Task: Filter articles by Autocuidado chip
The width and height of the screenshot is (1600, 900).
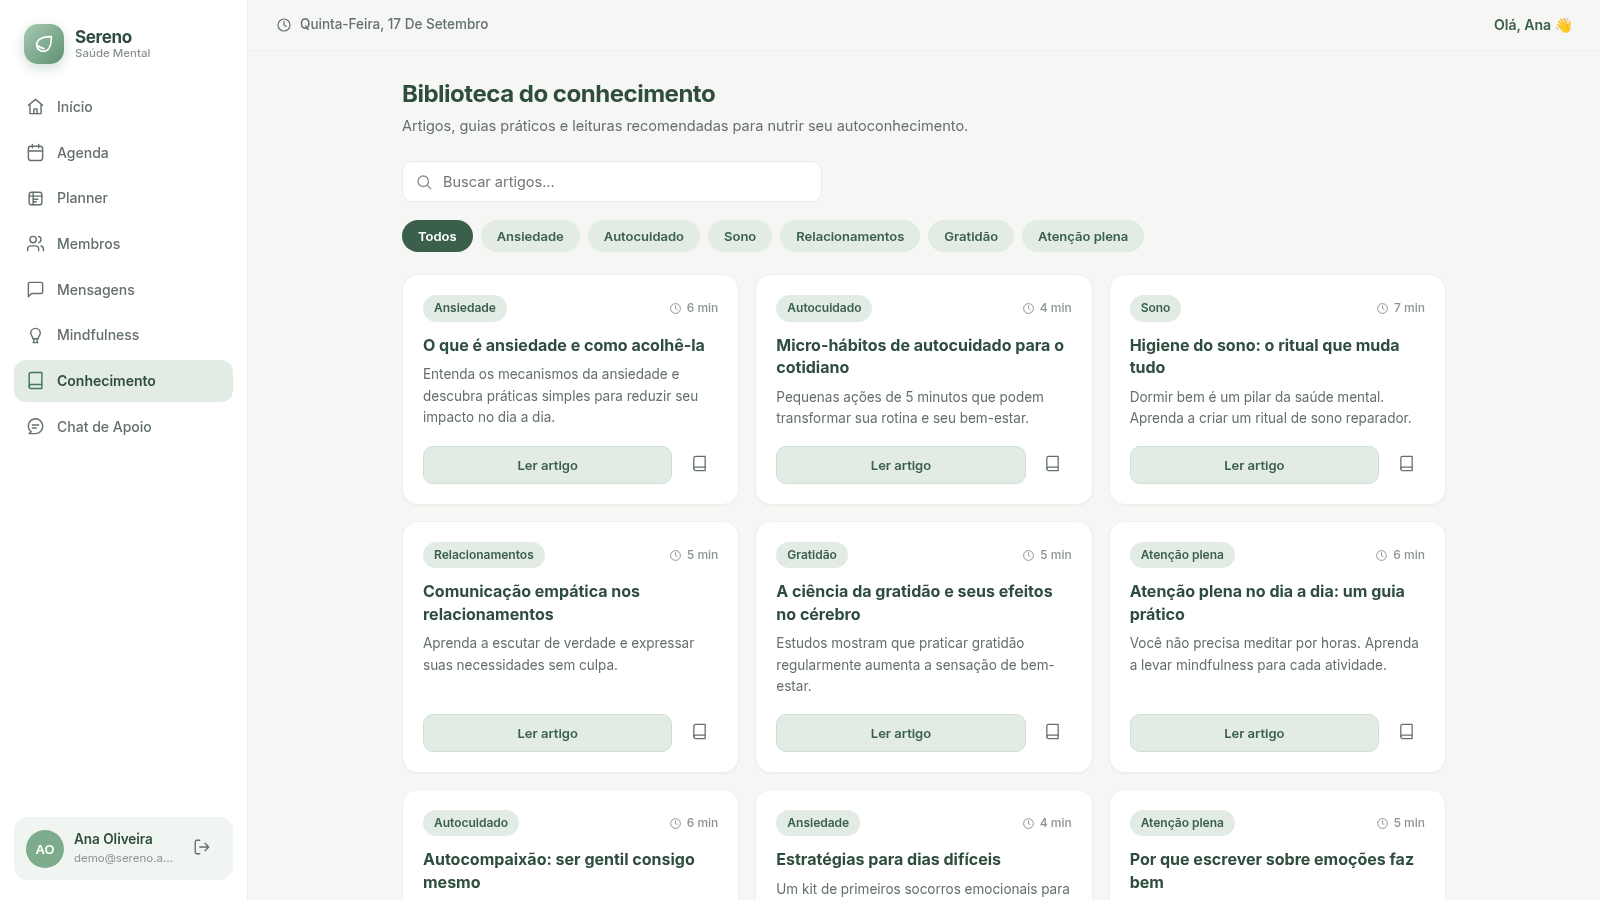Action: coord(644,236)
